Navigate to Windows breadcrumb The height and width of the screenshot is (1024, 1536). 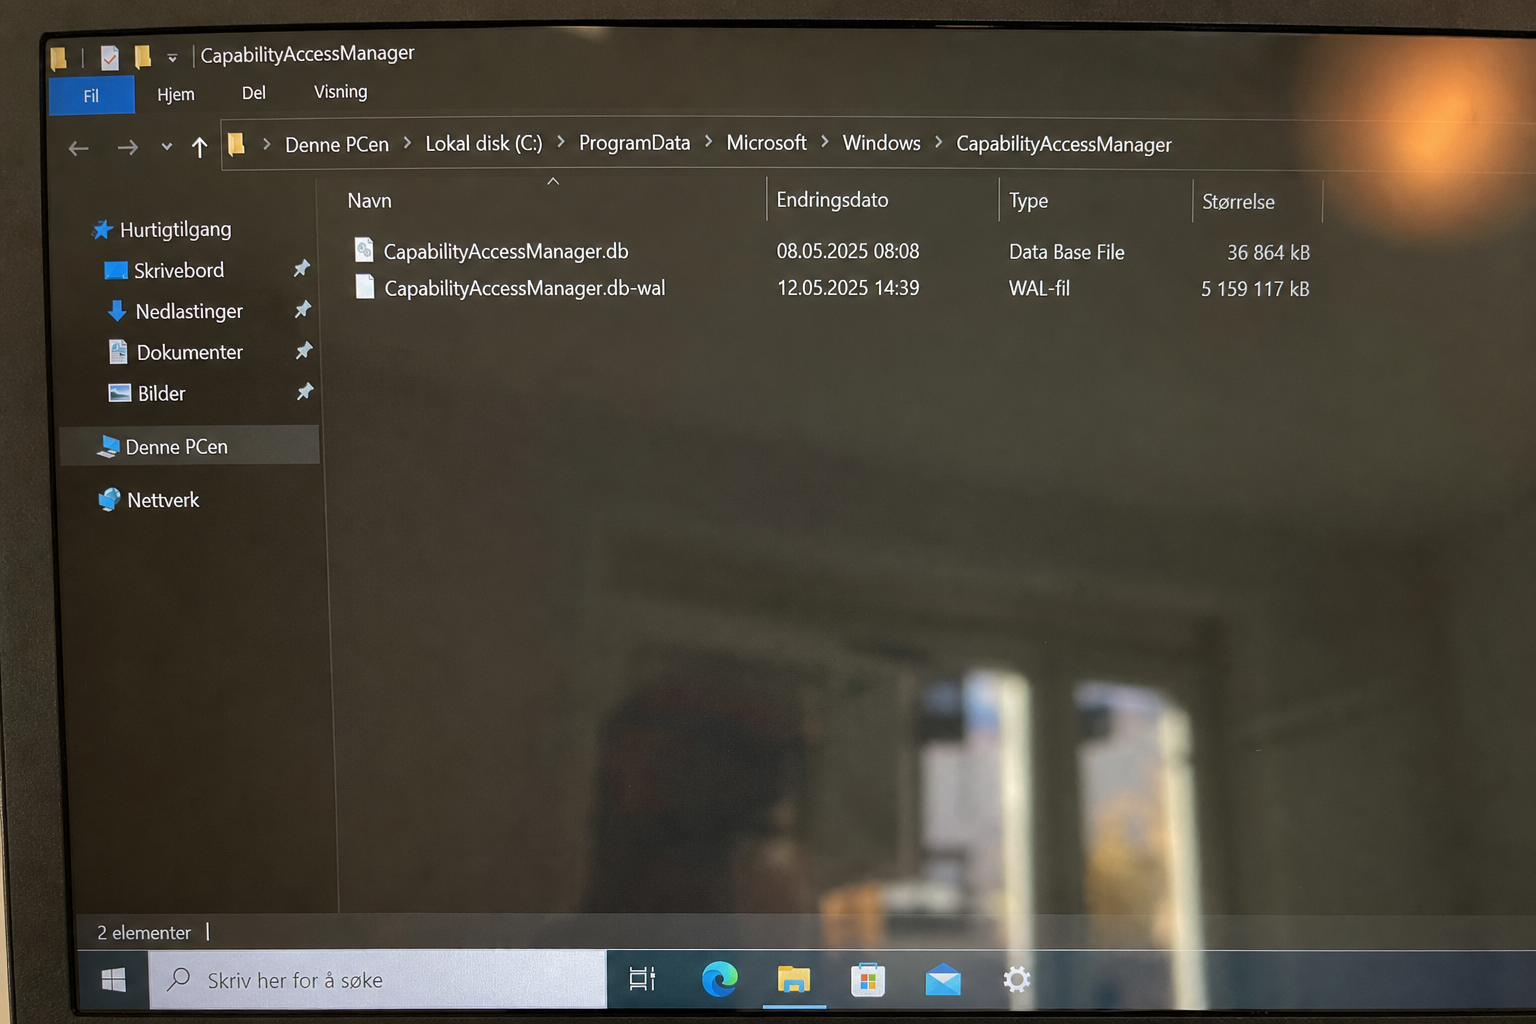881,143
